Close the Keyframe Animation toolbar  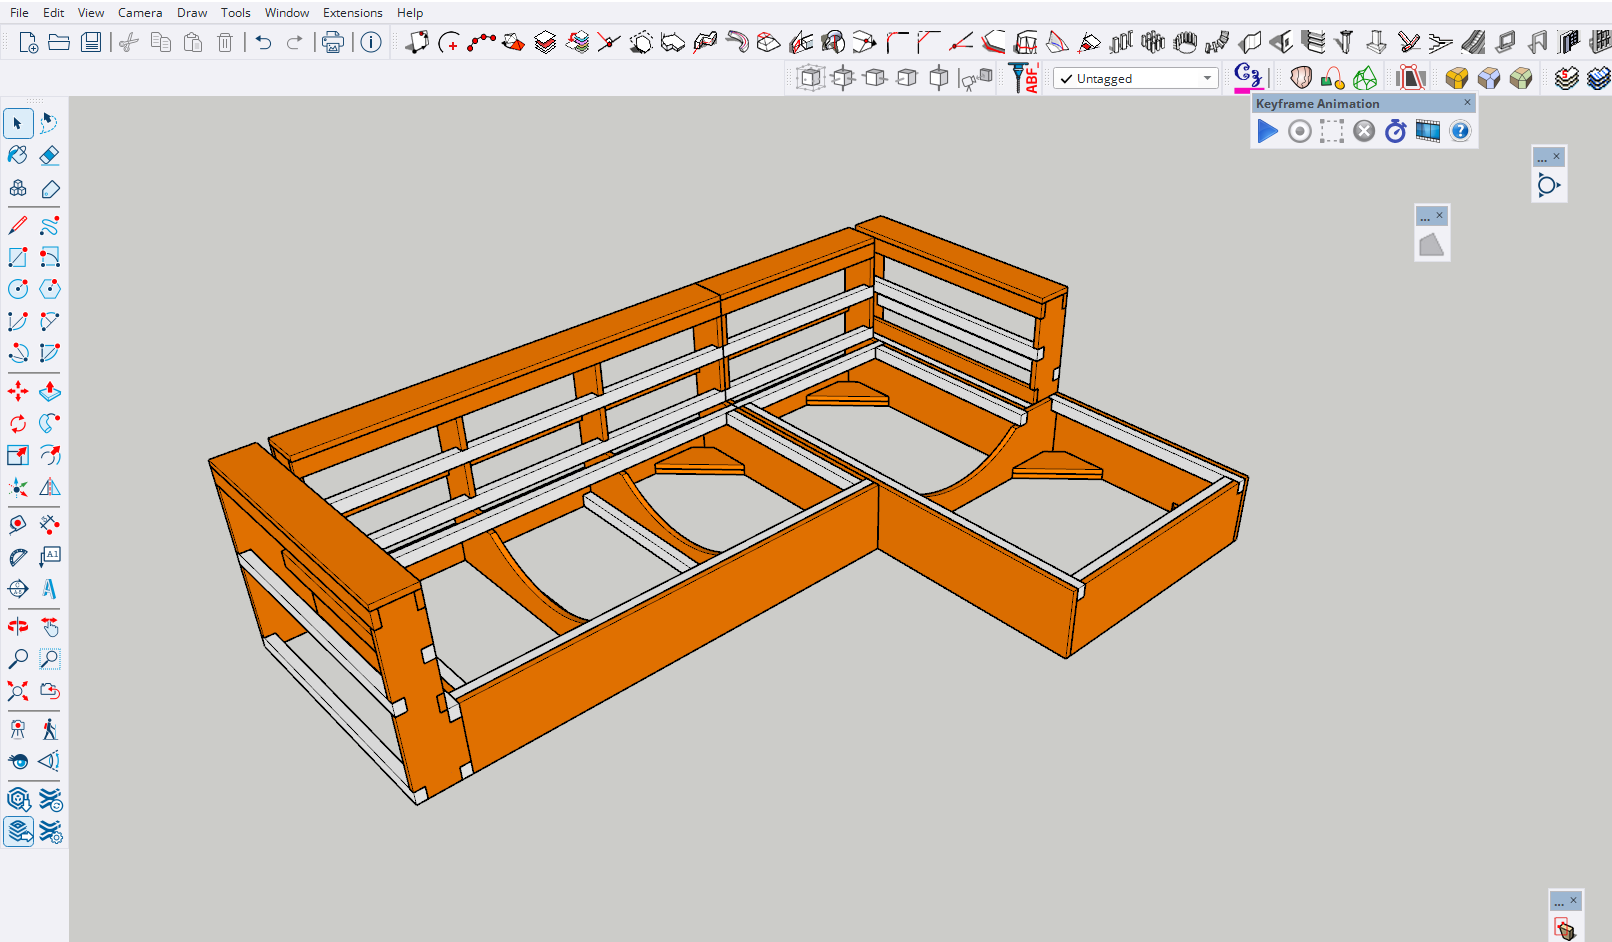(x=1467, y=103)
